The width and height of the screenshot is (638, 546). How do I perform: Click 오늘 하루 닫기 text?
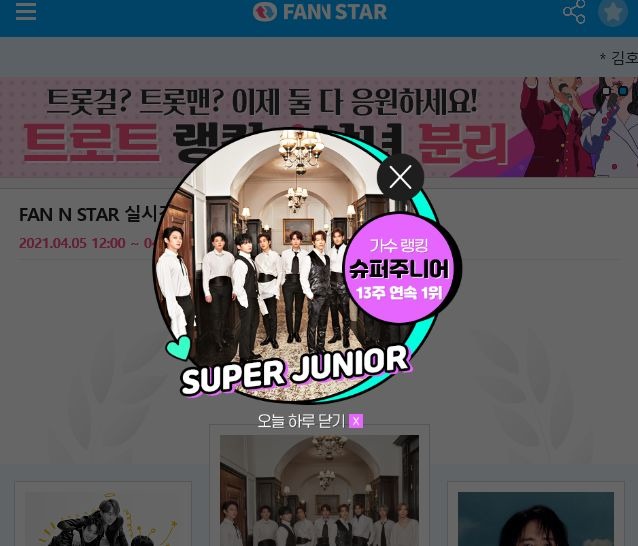pos(301,421)
